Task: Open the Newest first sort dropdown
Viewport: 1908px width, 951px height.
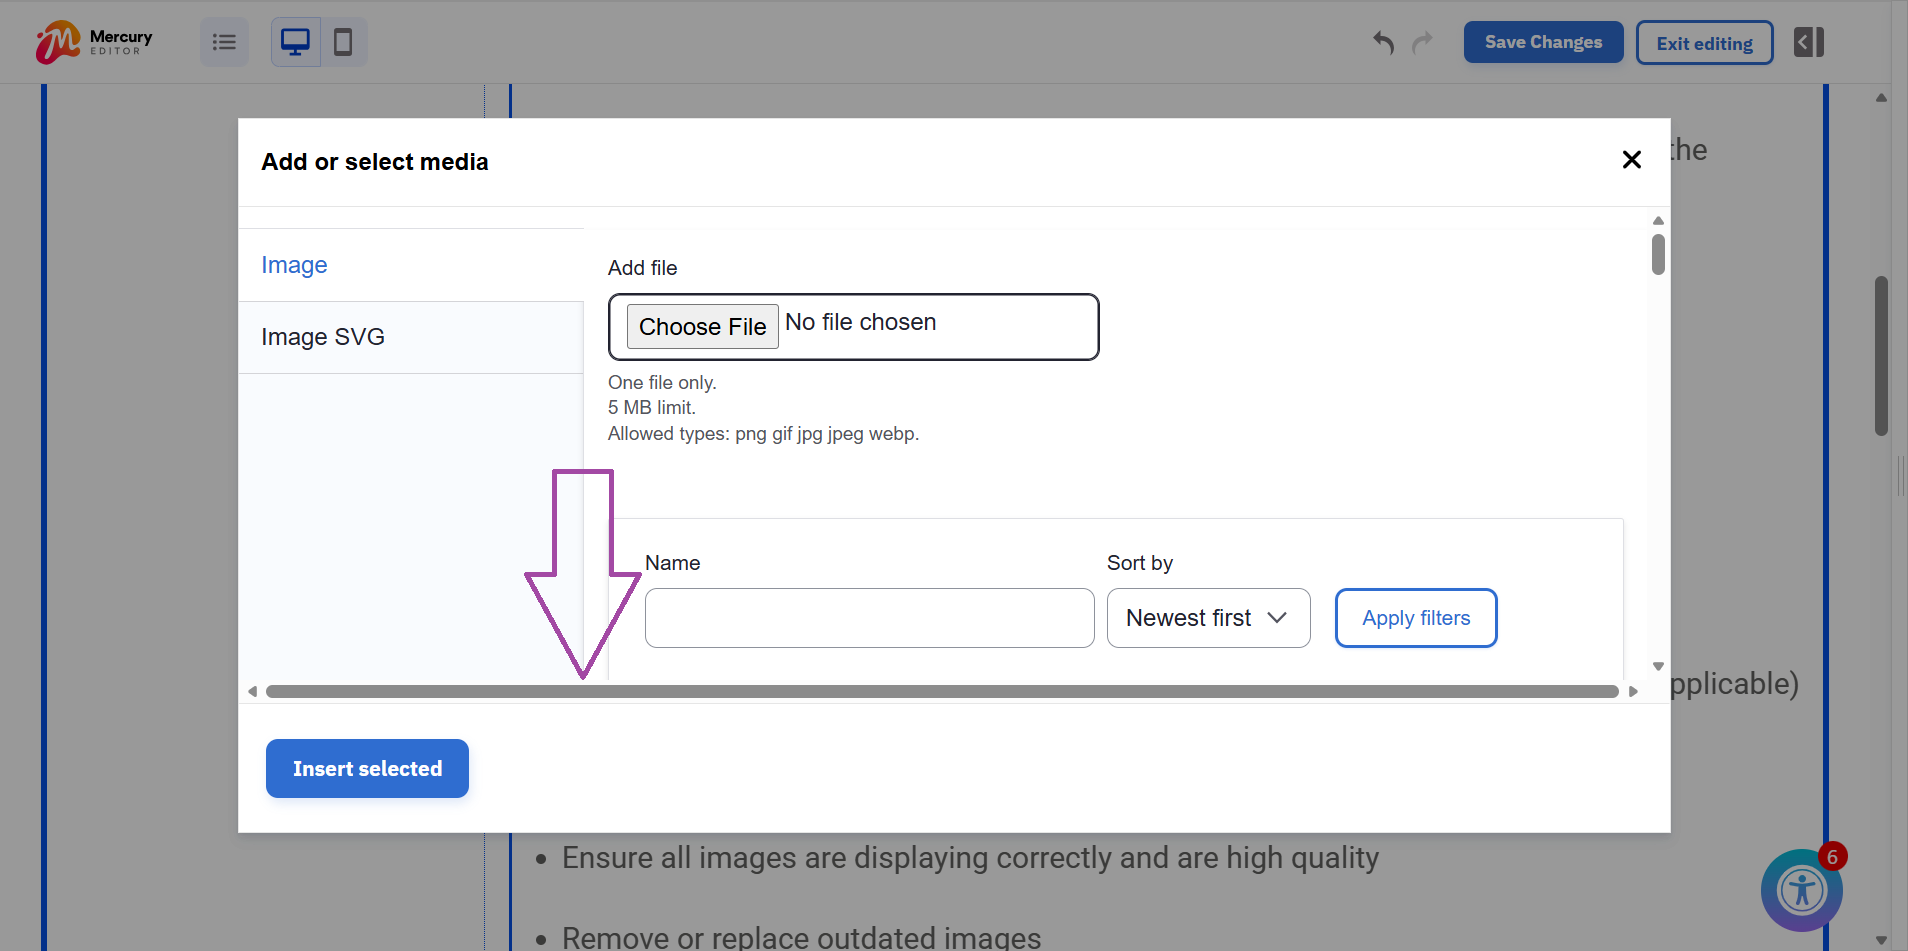Action: pos(1207,617)
